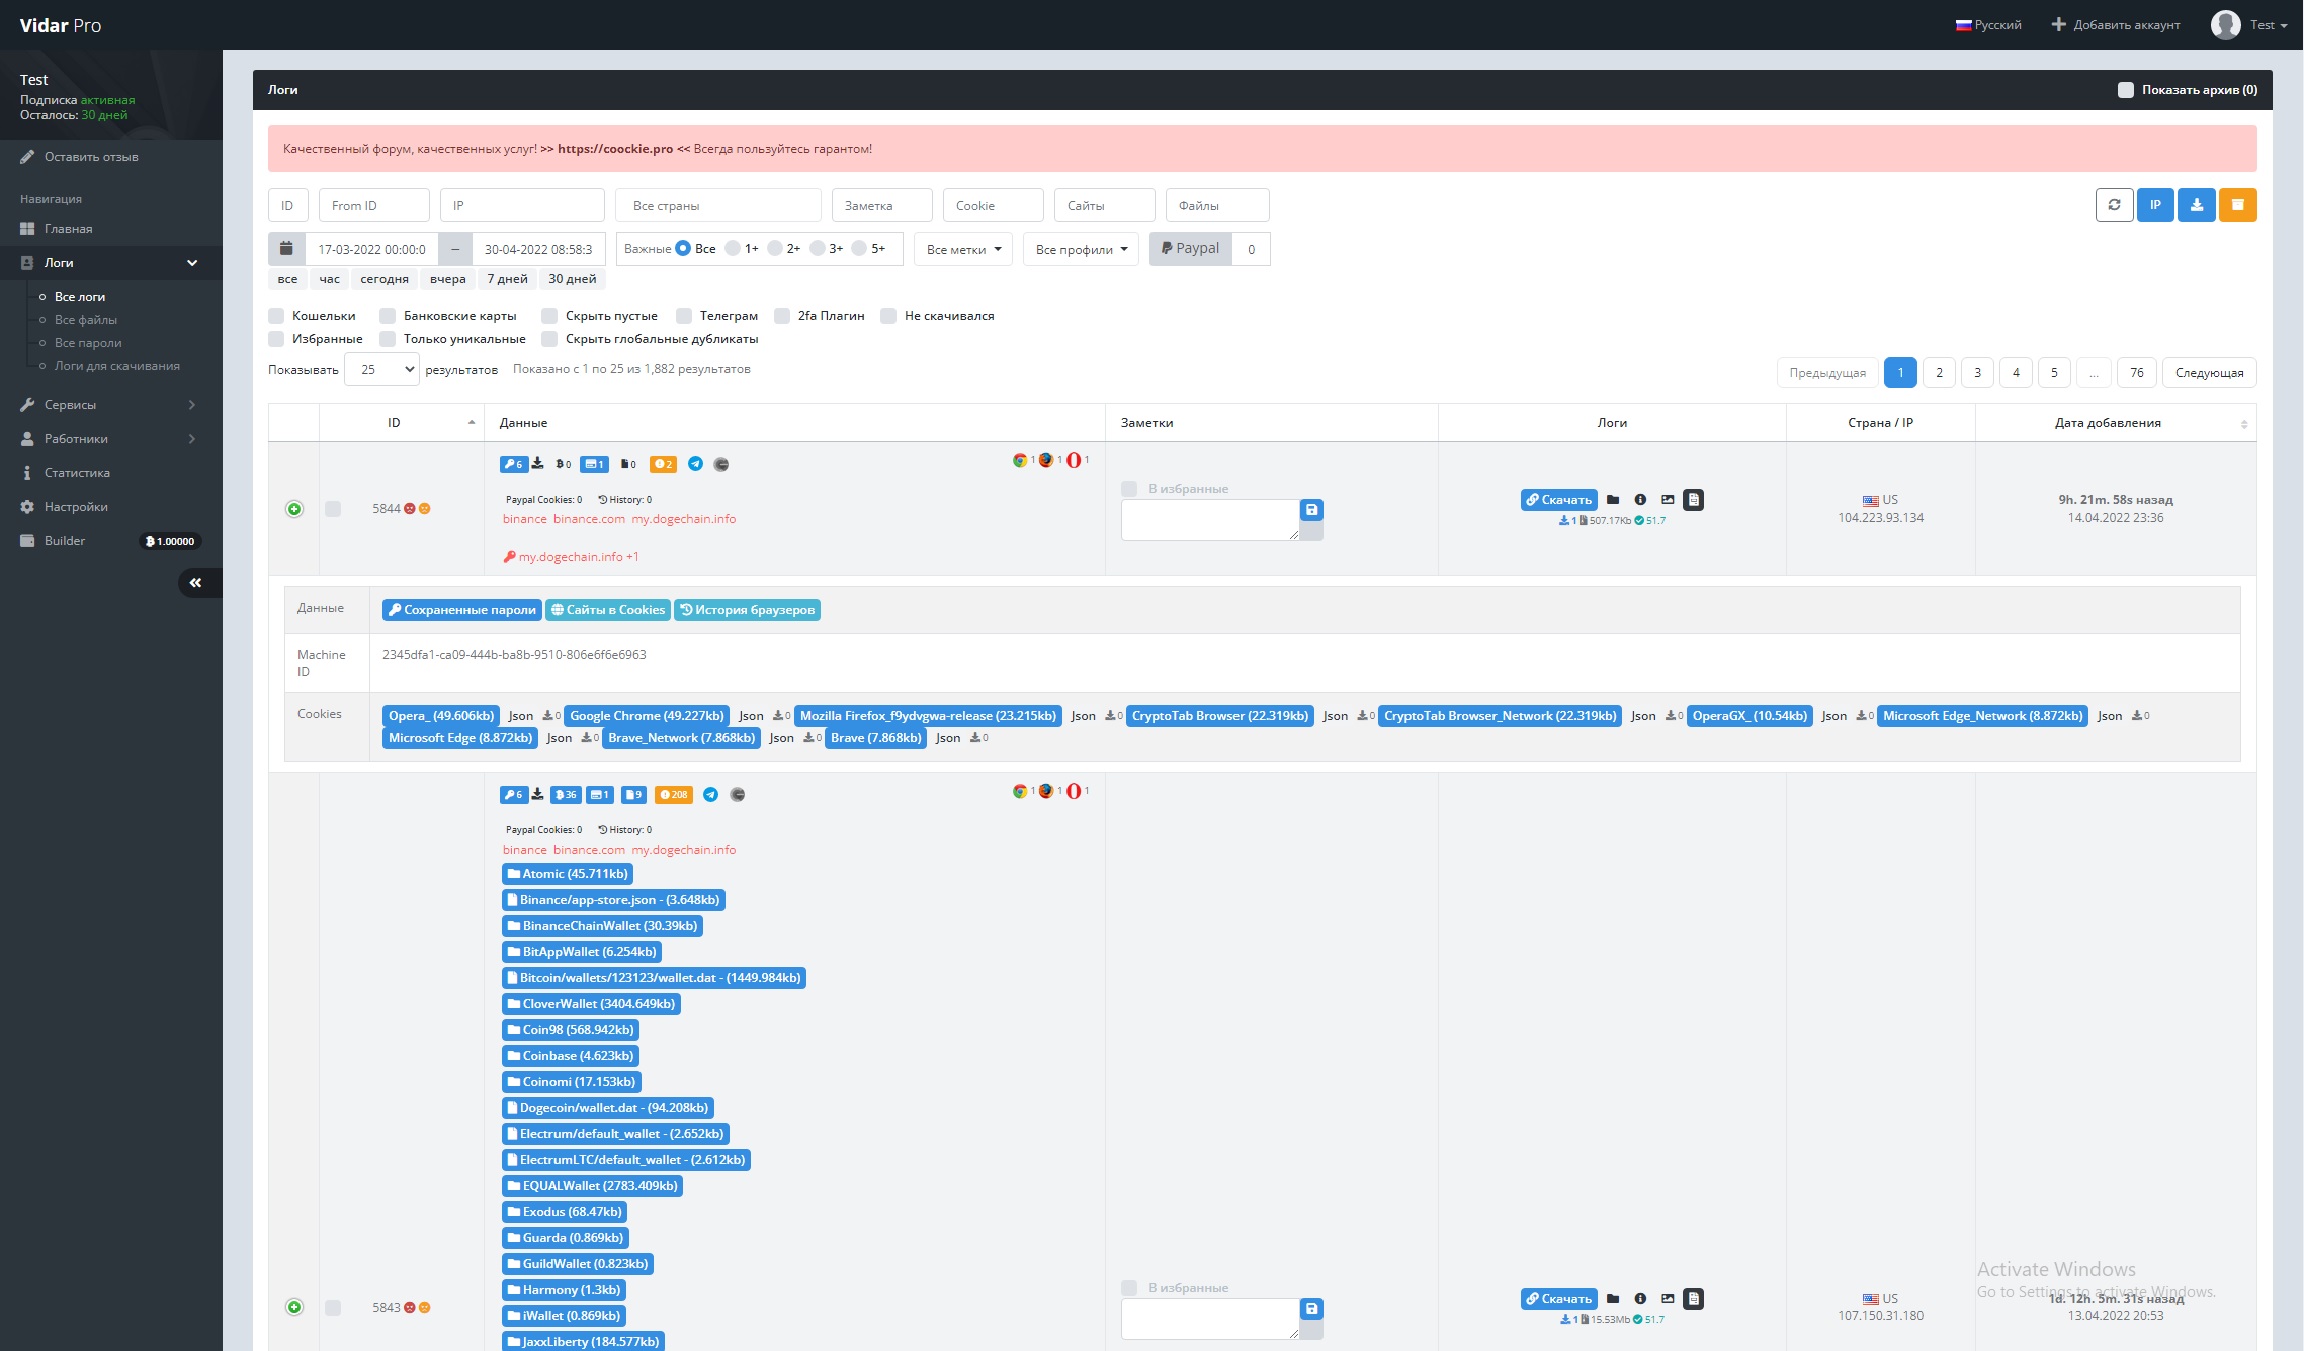Toggle the green plus expander for log 5843
Screen dimensions: 2304x1351
(x=294, y=1308)
